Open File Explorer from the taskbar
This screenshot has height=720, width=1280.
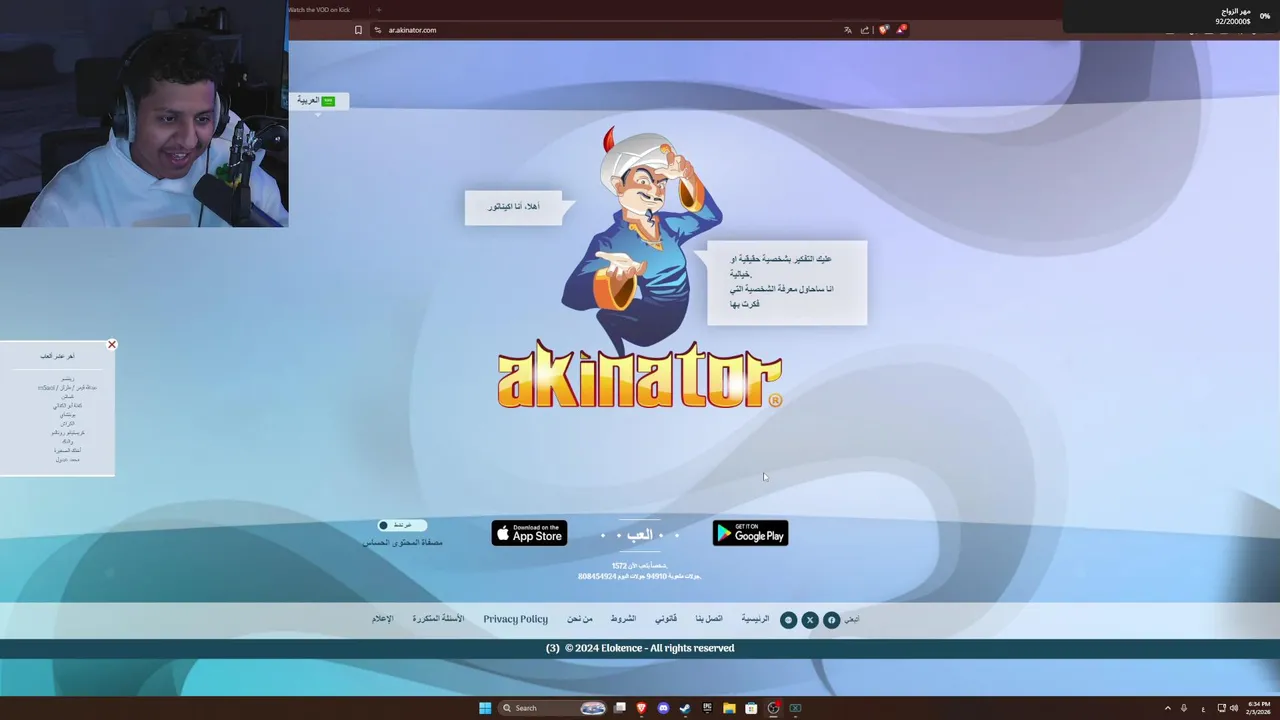click(x=729, y=708)
